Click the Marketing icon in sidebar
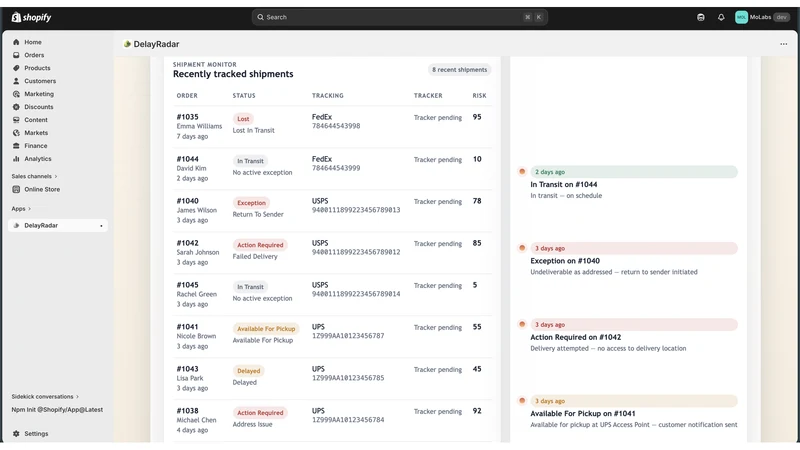This screenshot has width=800, height=450. tap(16, 94)
